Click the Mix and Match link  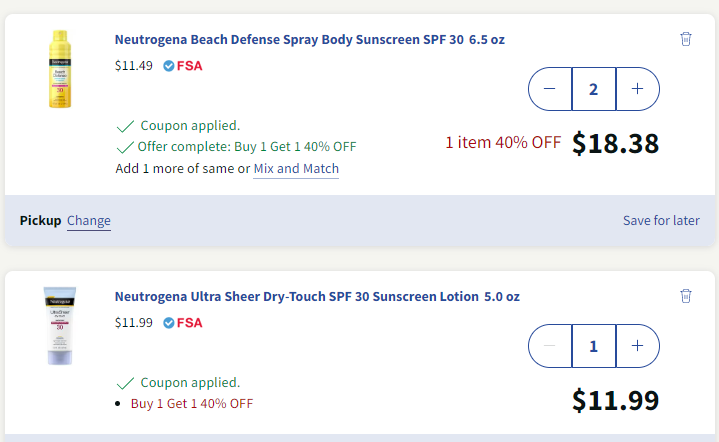(x=296, y=169)
